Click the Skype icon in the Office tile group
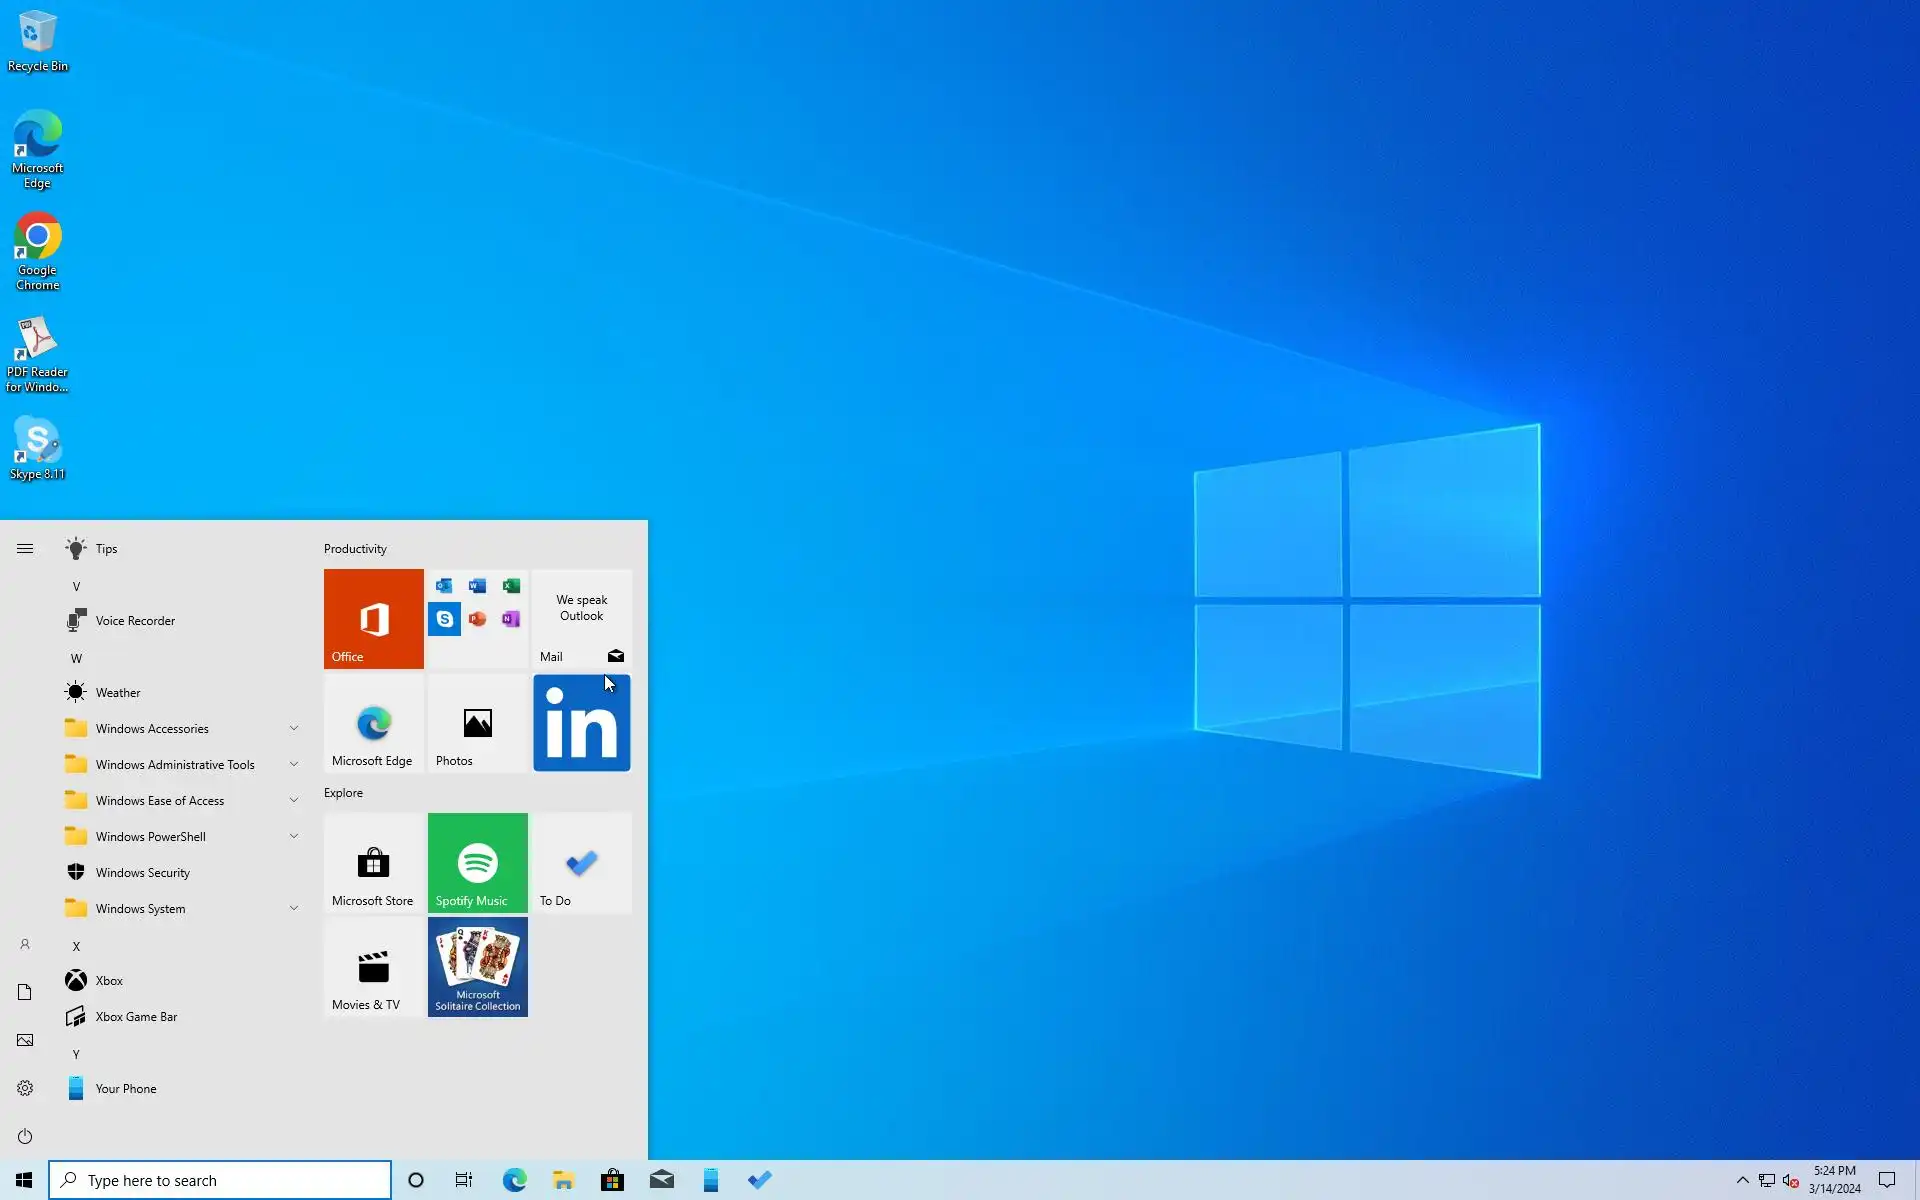 click(x=444, y=619)
